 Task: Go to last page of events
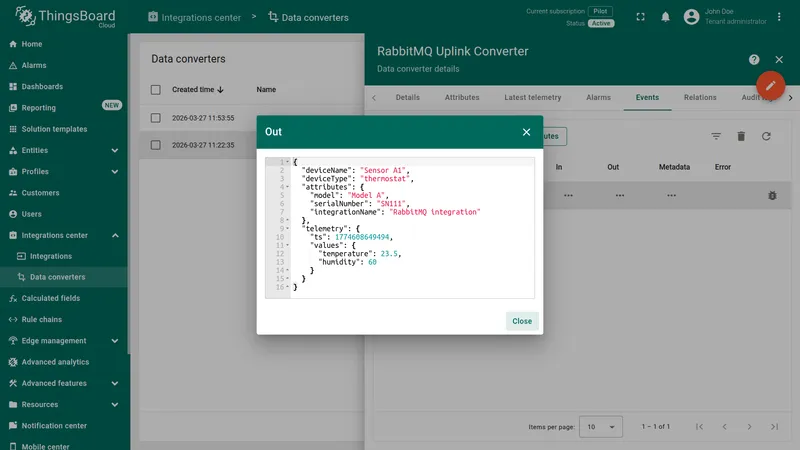pos(774,427)
